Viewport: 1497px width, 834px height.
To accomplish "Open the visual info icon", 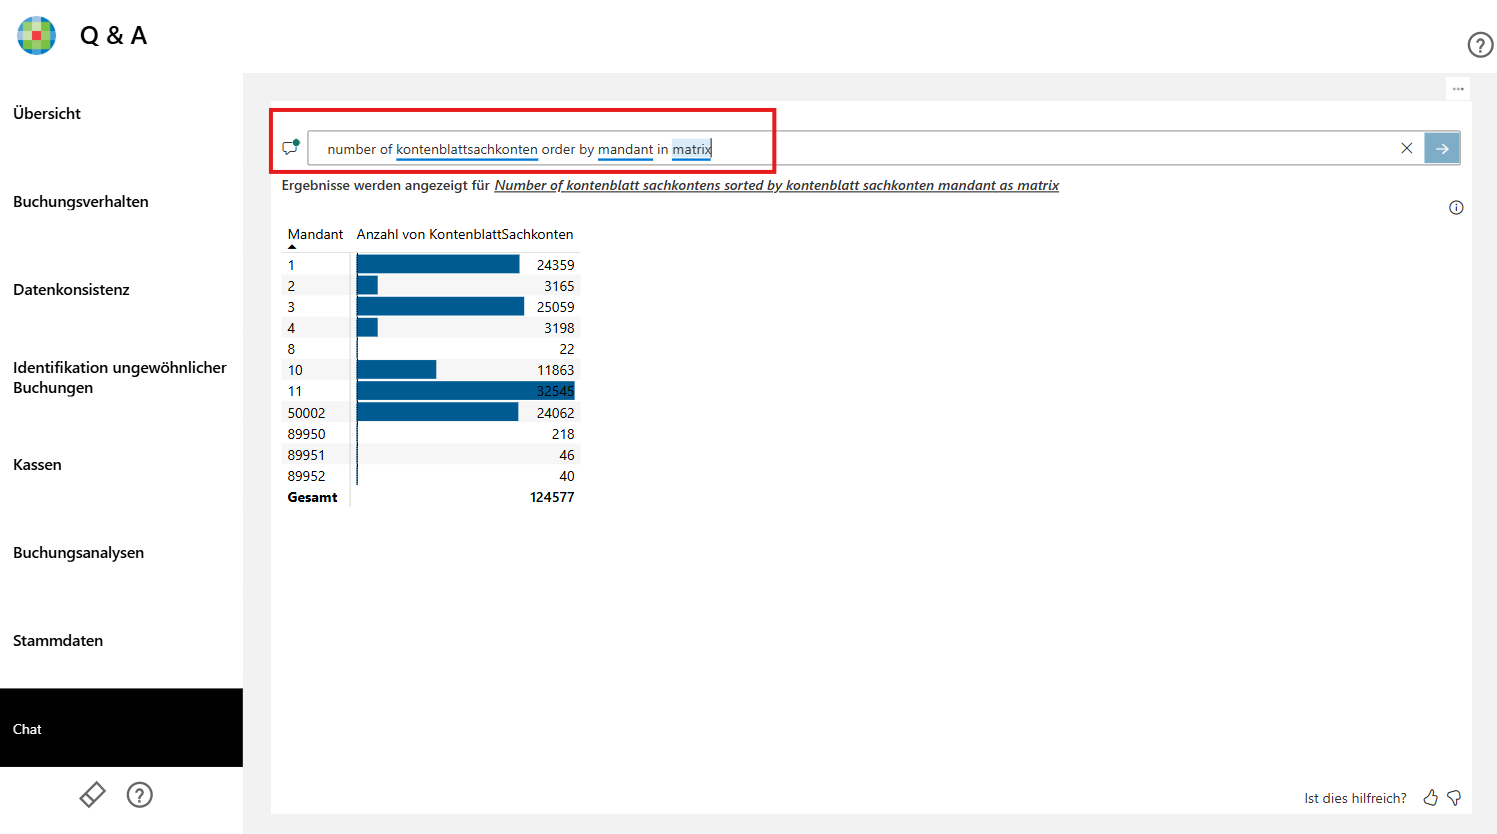I will click(1456, 208).
